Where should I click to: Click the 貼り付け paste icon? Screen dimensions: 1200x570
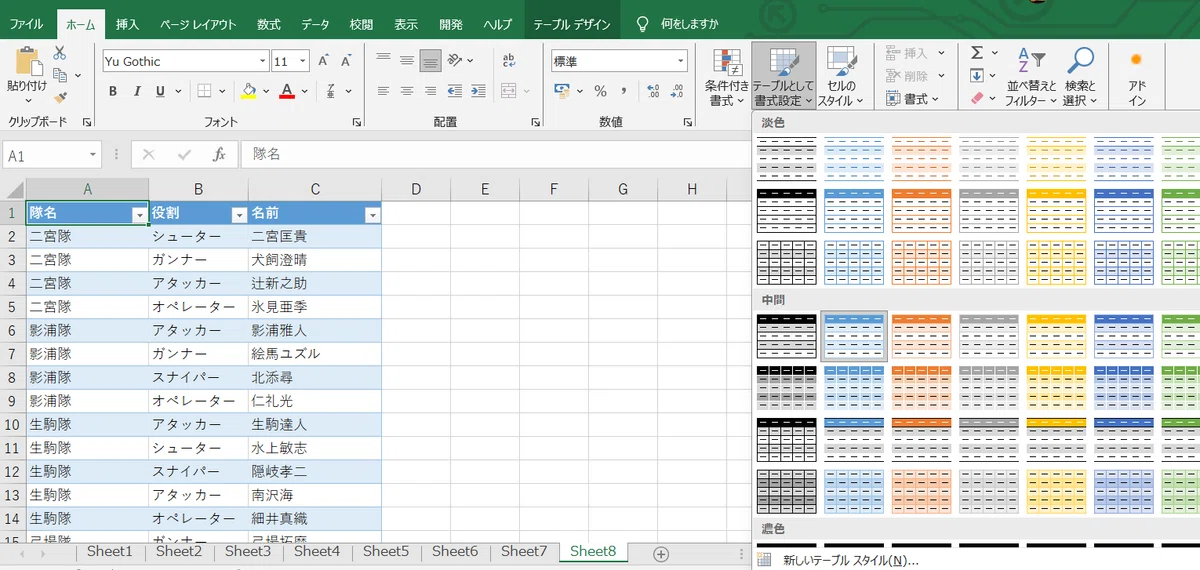coord(27,62)
